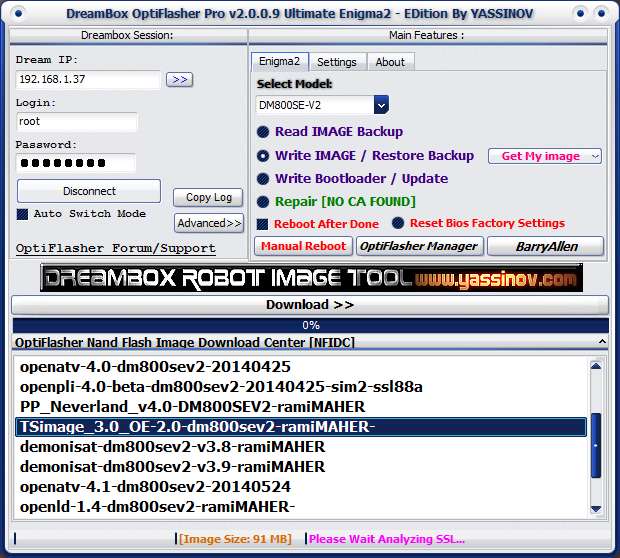620x558 pixels.
Task: Select TSimage_3.0_OE-2.0-dm800sev2-ramiMAHER- image
Action: click(301, 427)
